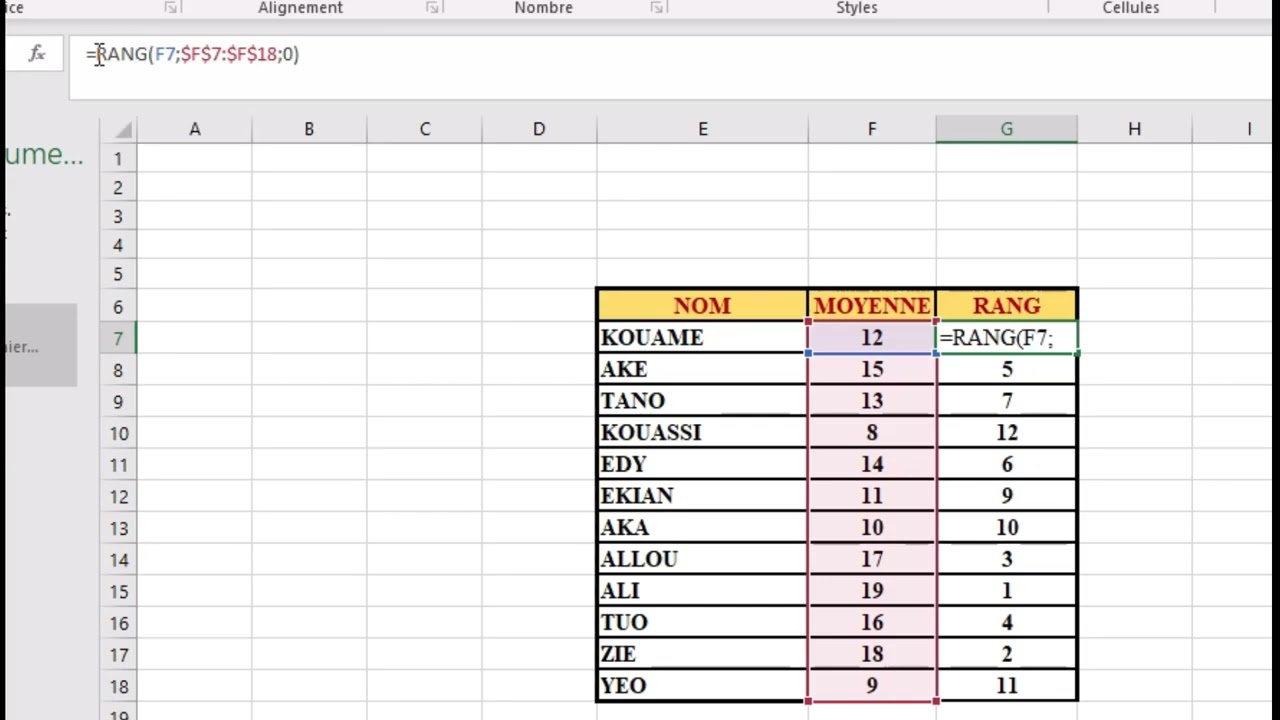
Task: Click EDY's moyenne value 14
Action: (x=872, y=465)
